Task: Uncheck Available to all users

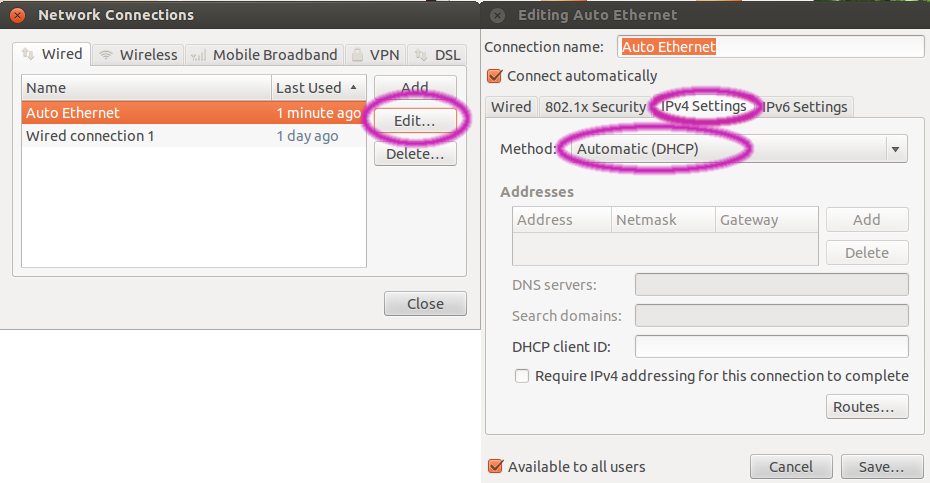Action: pyautogui.click(x=494, y=466)
